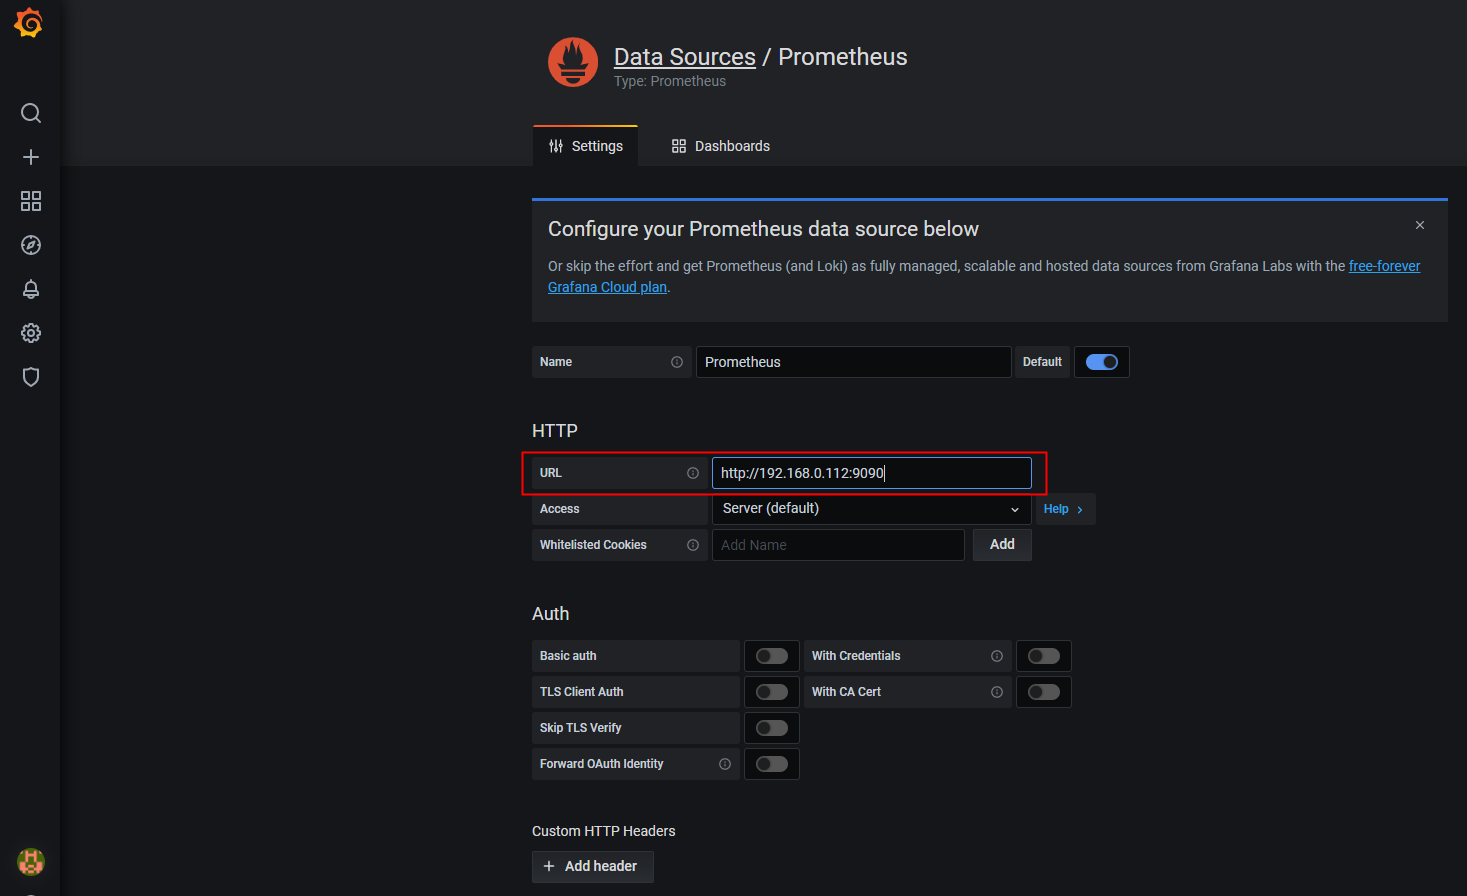Turn on With CA Cert switch
The height and width of the screenshot is (896, 1467).
(1044, 692)
